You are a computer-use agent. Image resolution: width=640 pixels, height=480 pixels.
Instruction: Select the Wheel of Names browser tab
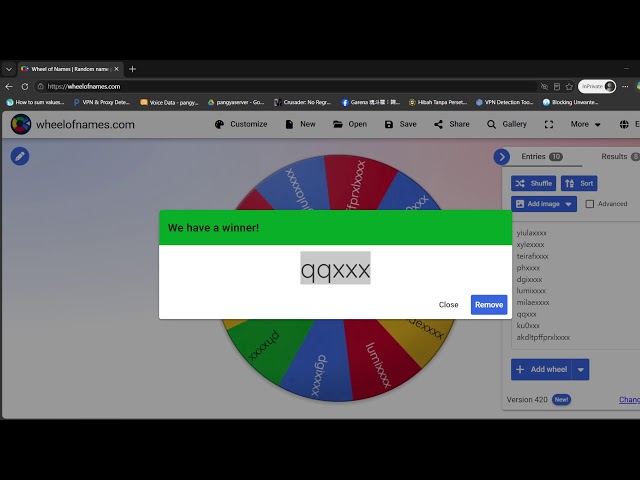(x=70, y=69)
